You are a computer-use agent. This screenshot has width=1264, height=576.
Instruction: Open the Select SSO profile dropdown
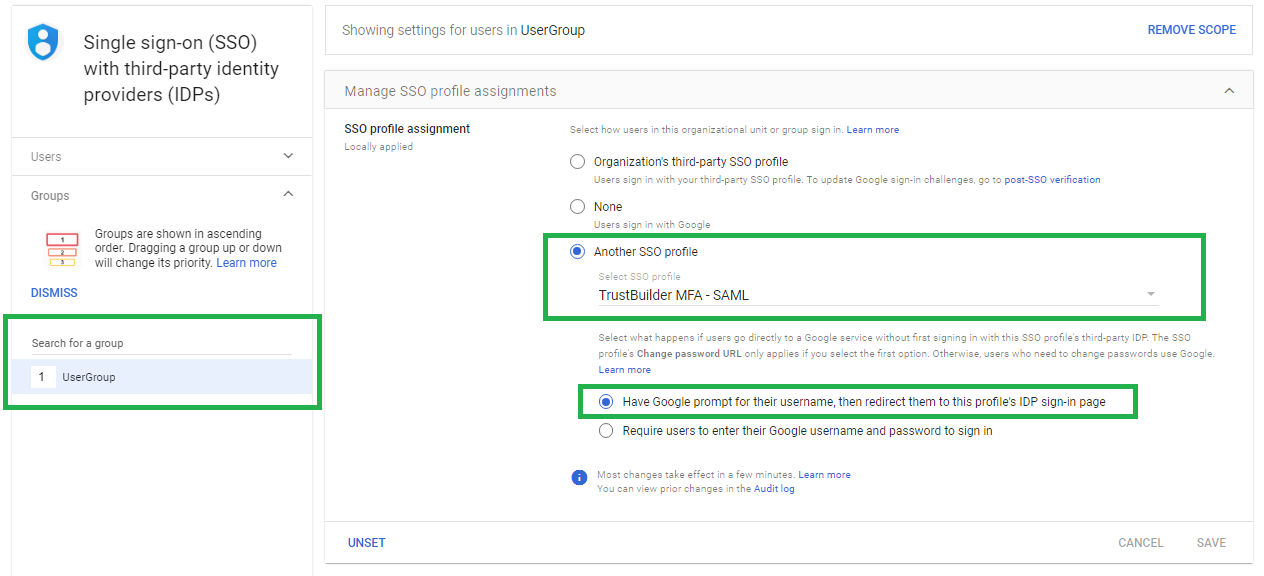pos(877,295)
